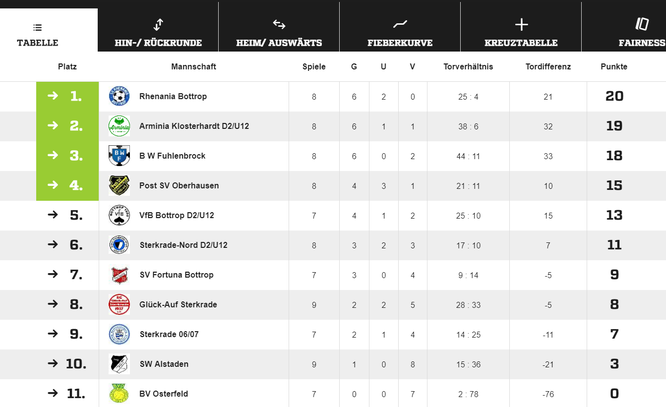Click the SW Alstaden black-white crest
This screenshot has width=666, height=407.
119,364
